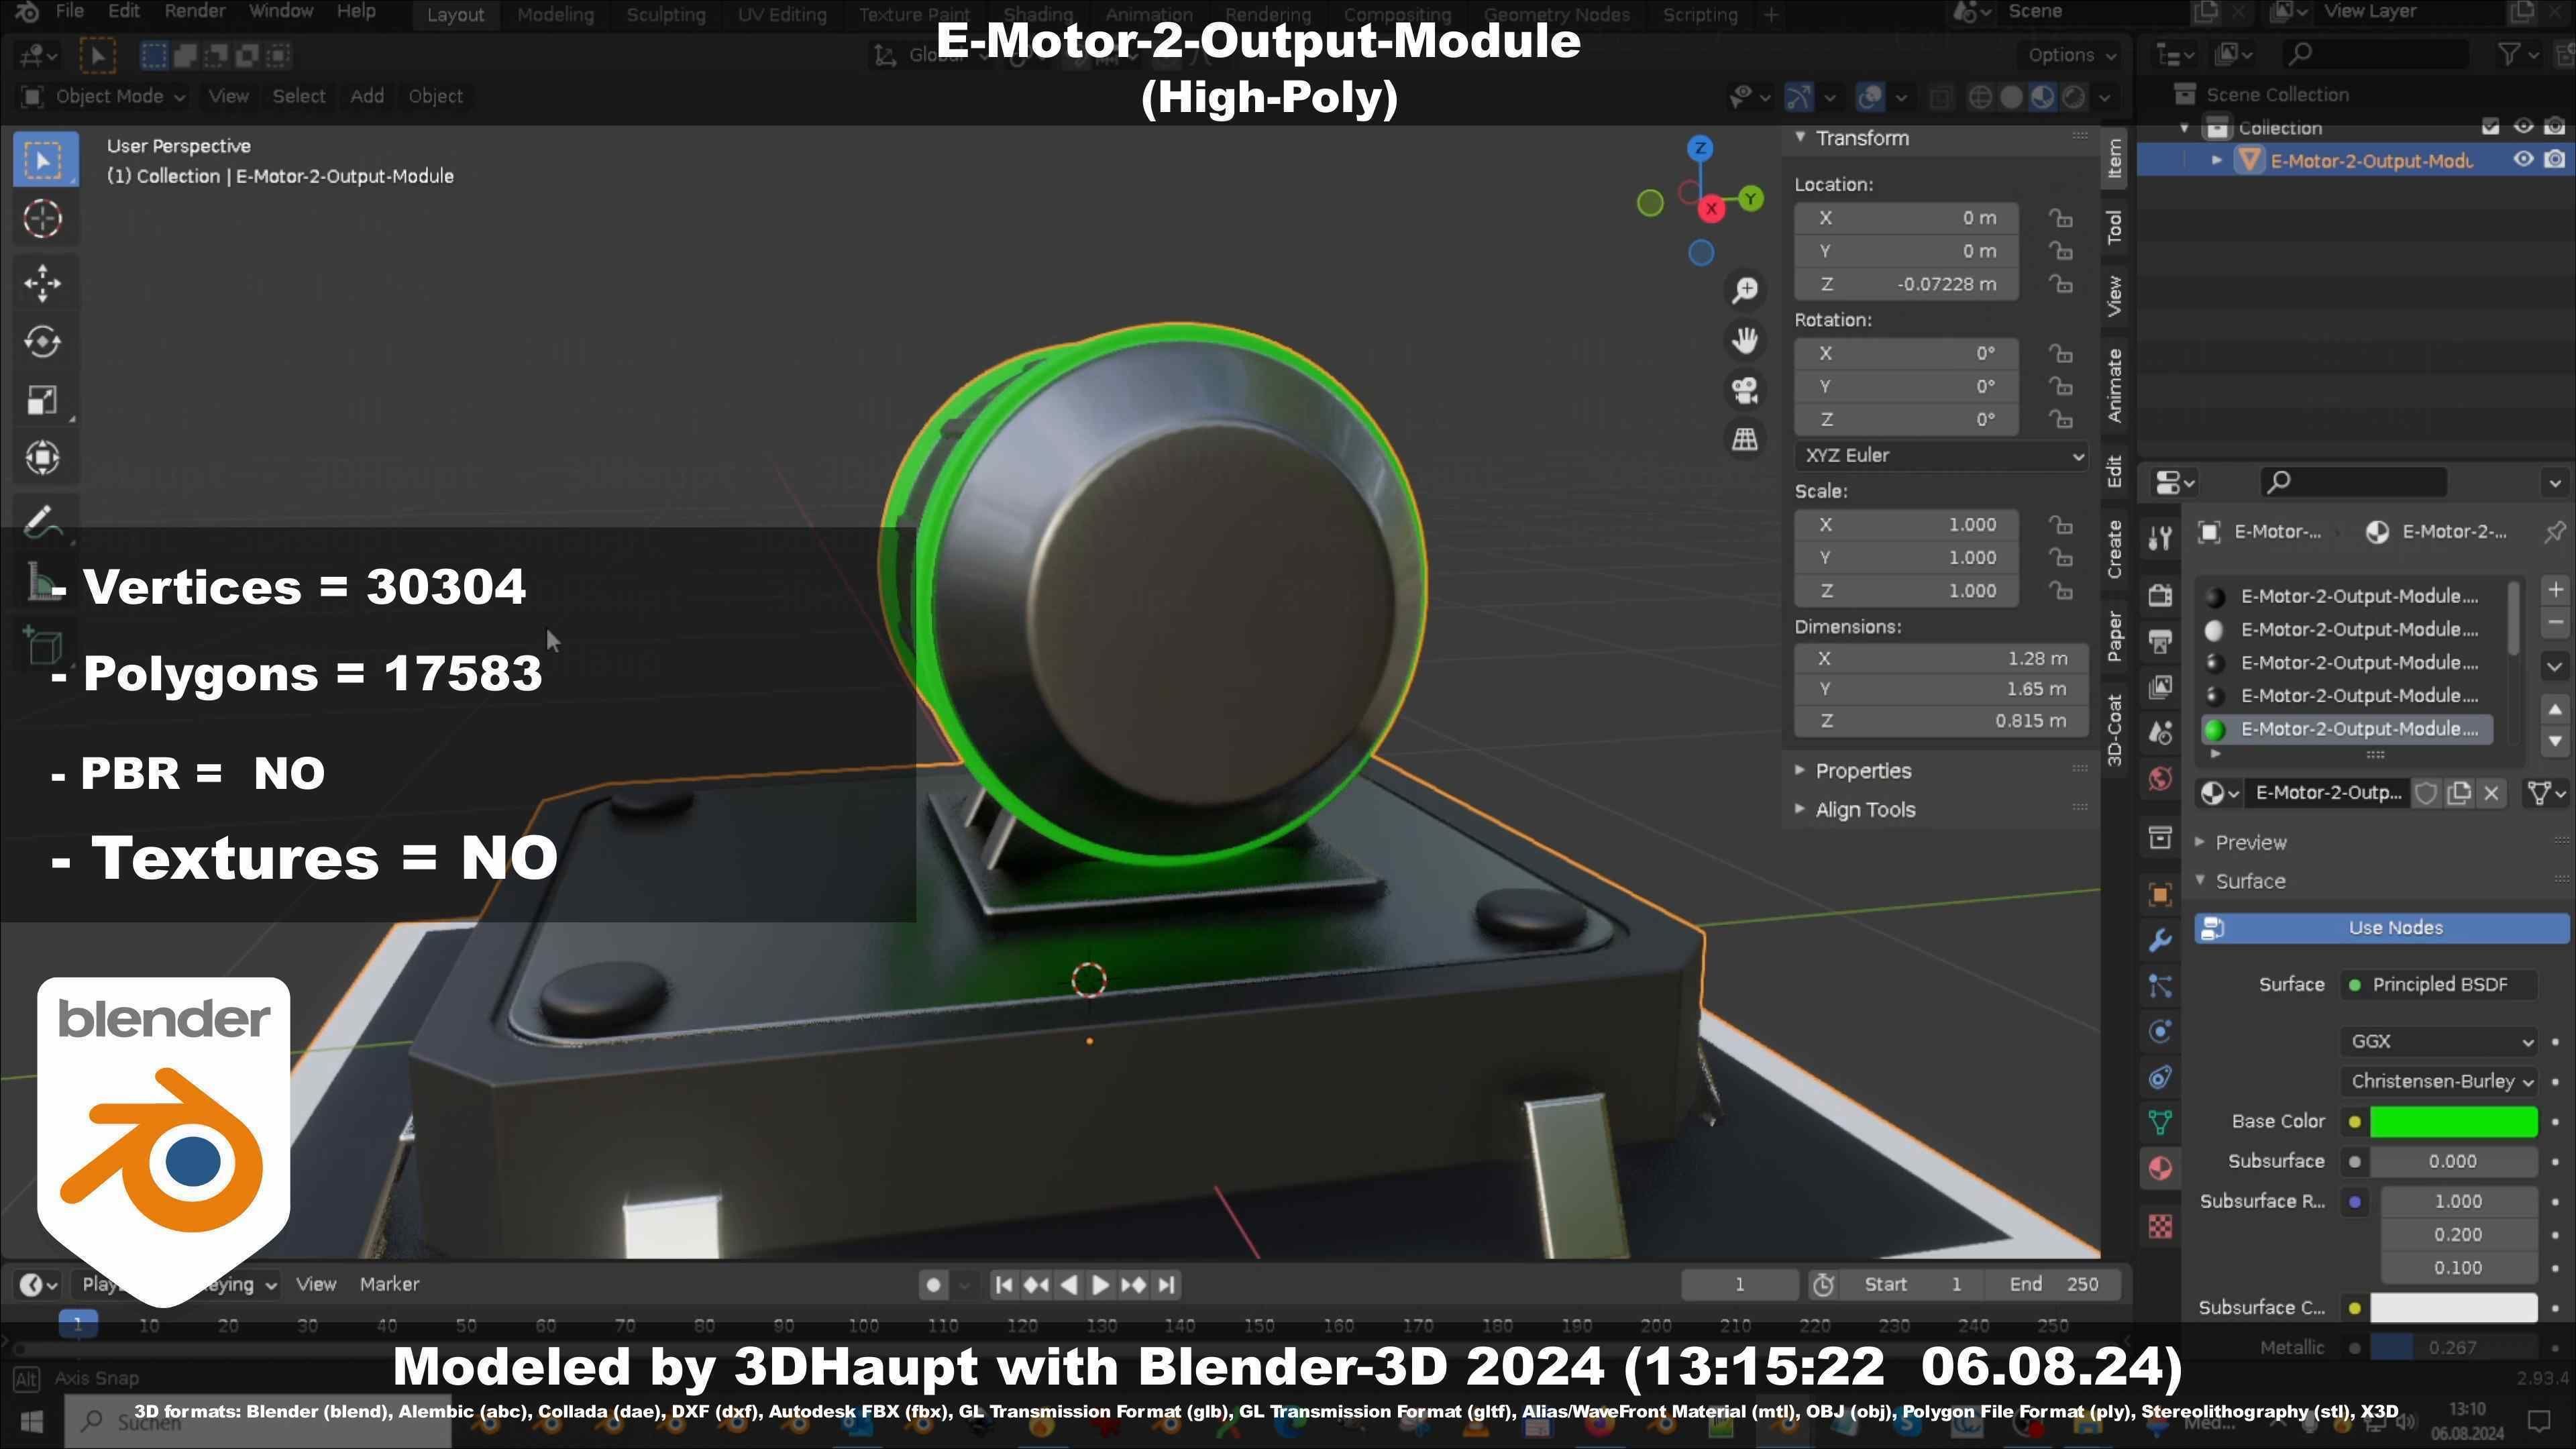Open the Tool properties tab wrench-screwdriver icon
Viewport: 2576px width, 1449px height.
pyautogui.click(x=2160, y=538)
